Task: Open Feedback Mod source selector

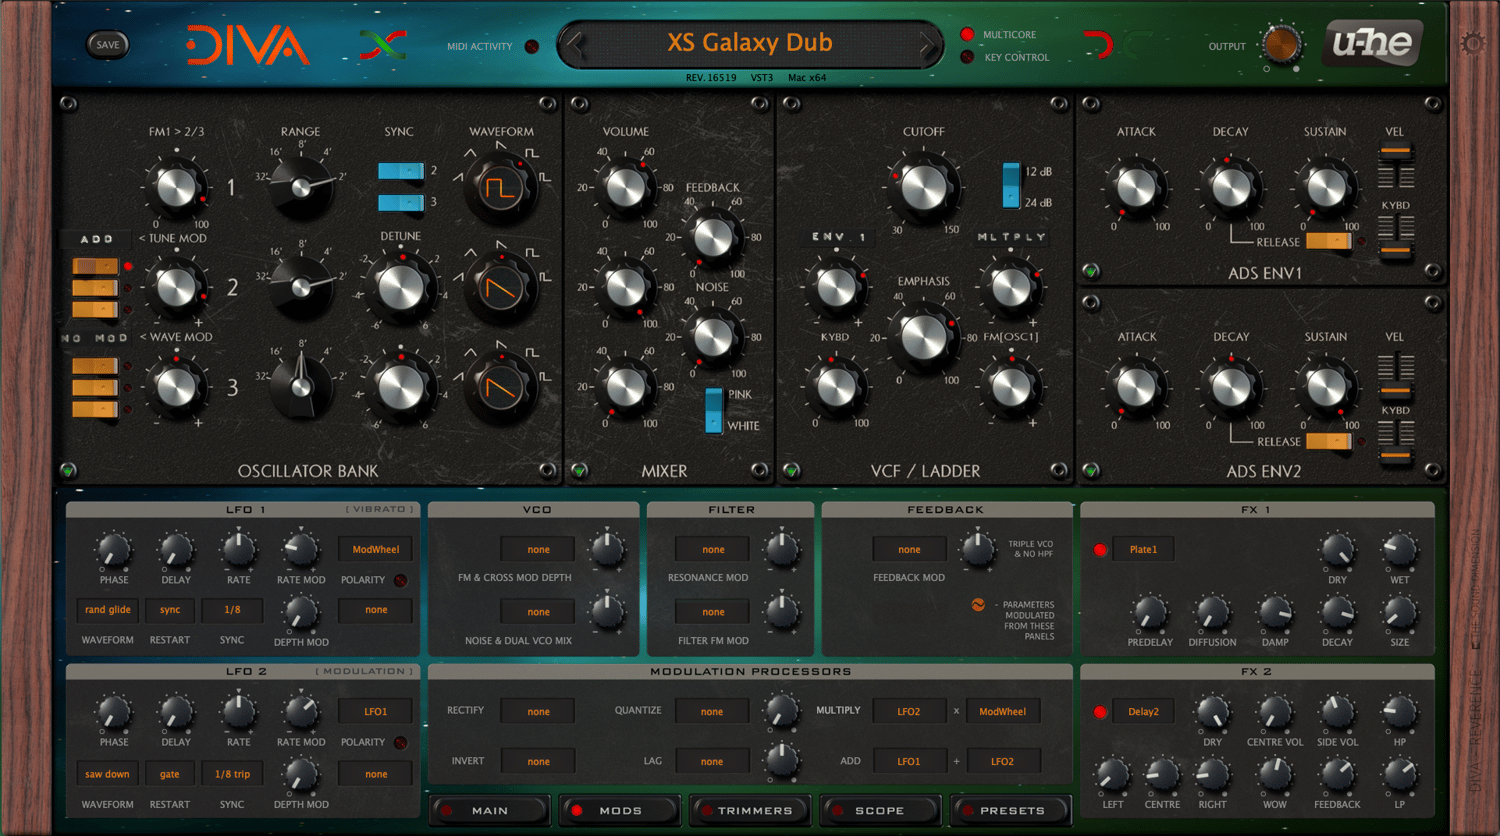Action: pyautogui.click(x=909, y=550)
